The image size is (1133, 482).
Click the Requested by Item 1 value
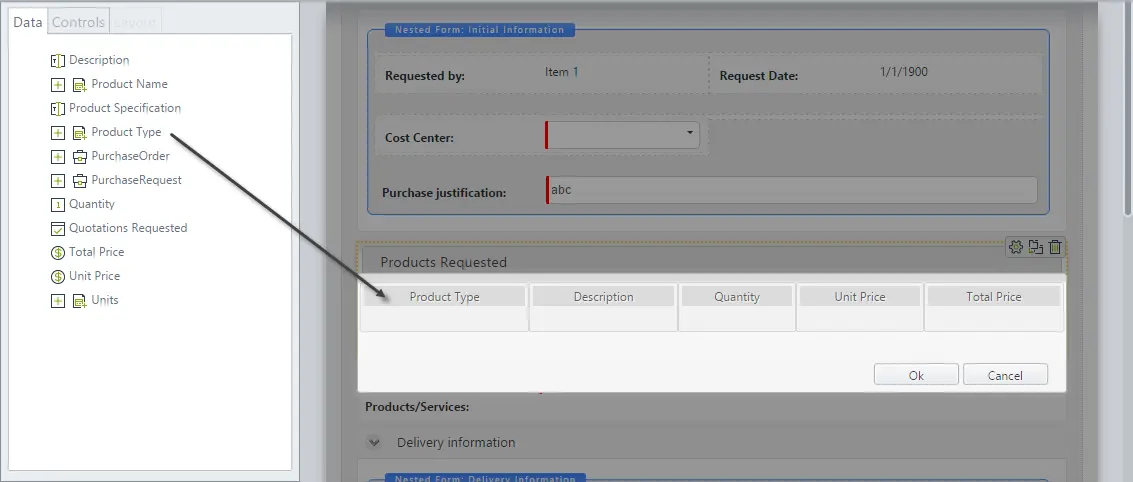tap(561, 72)
